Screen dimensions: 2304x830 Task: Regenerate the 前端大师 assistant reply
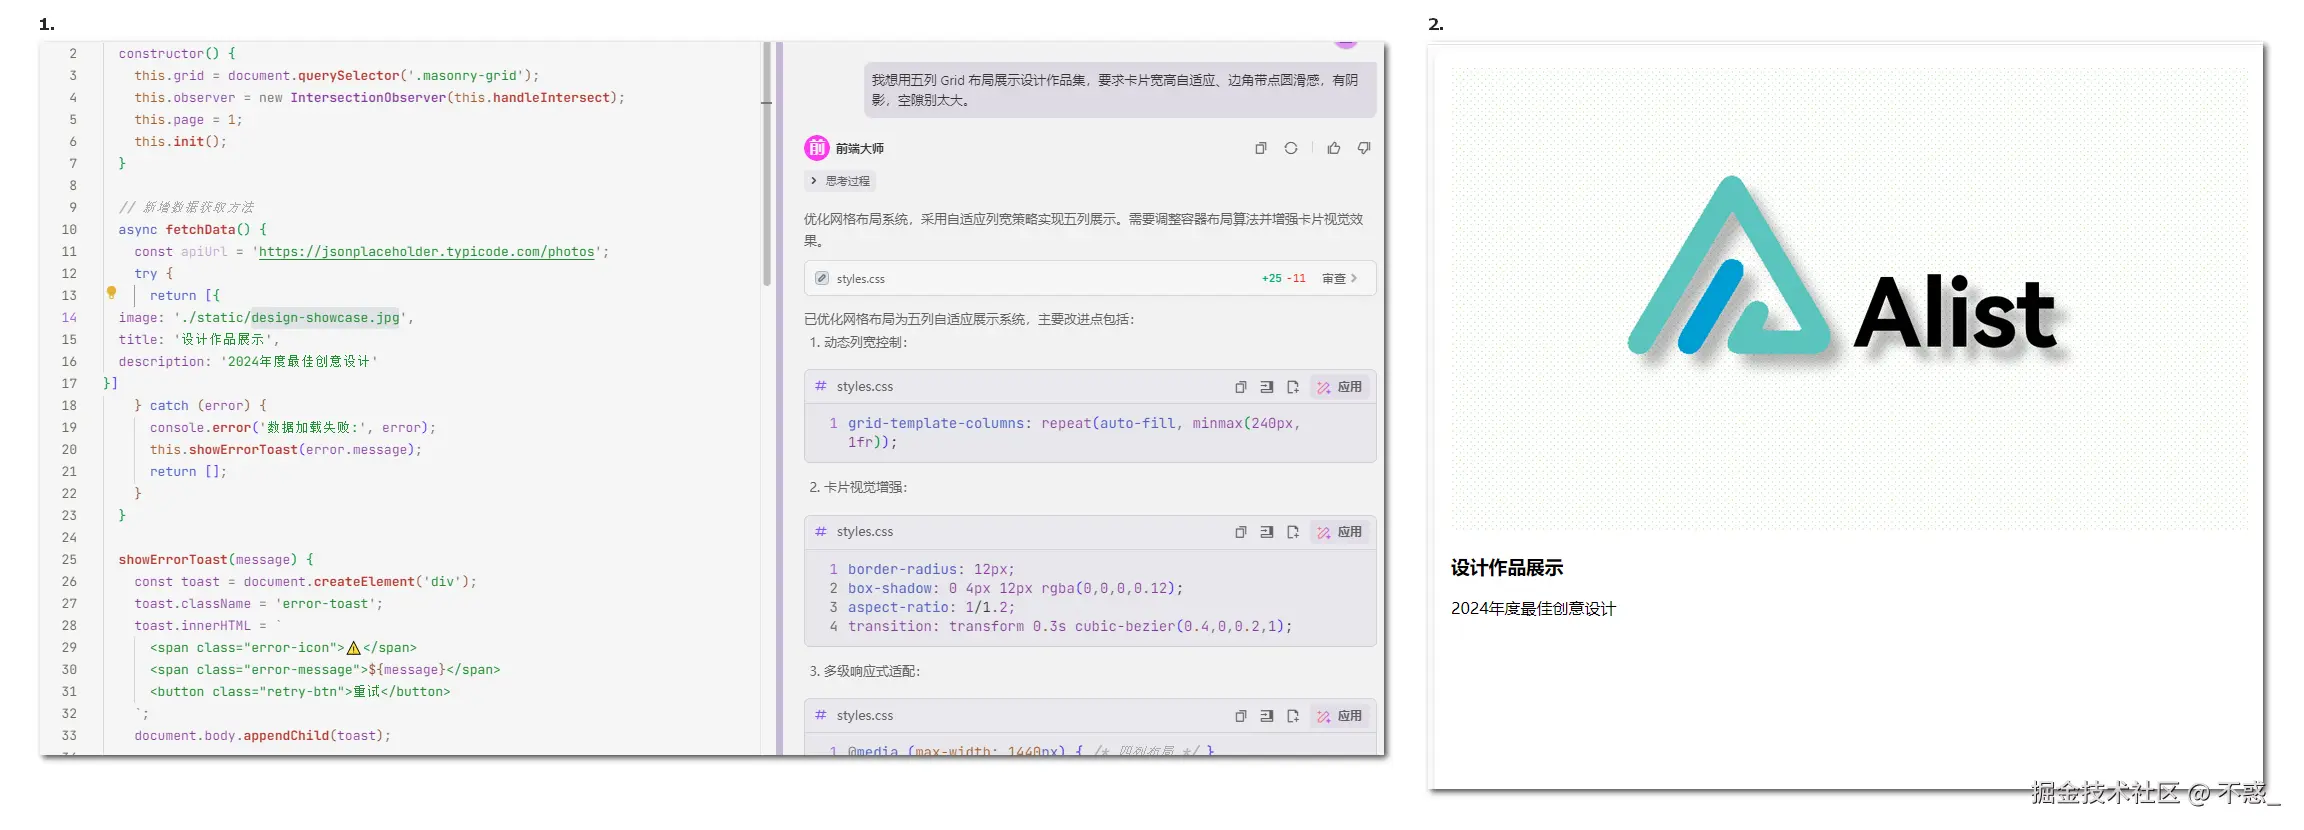1291,148
